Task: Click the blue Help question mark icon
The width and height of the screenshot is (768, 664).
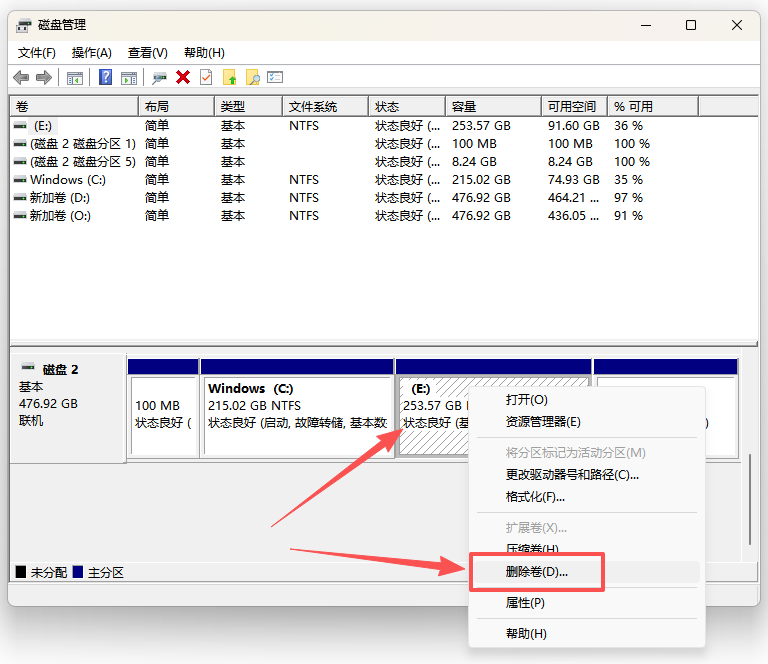Action: click(x=105, y=77)
